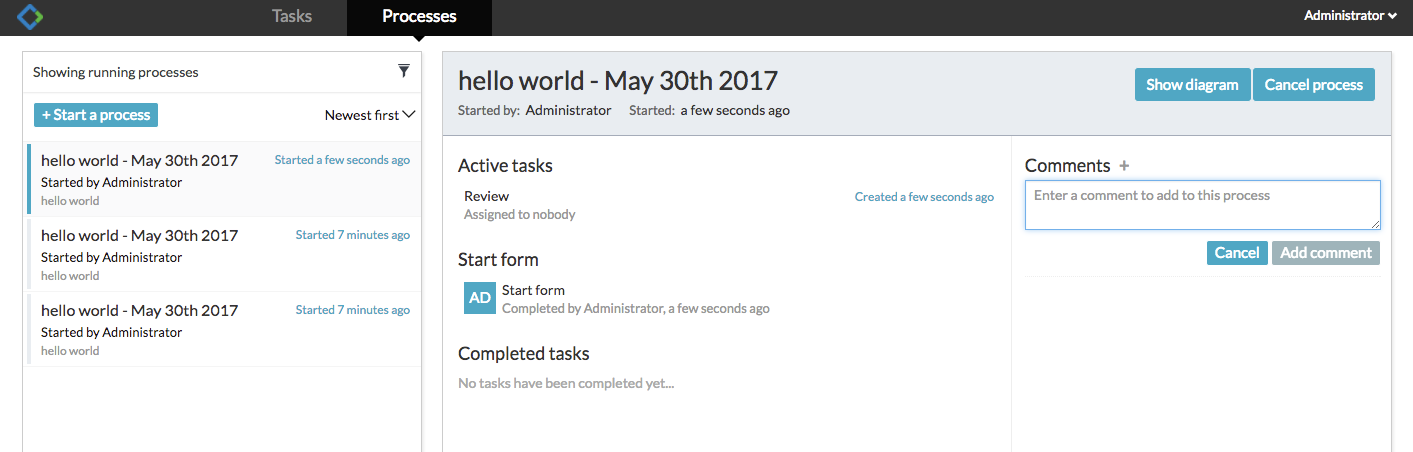Click the Showing running processes header

116,72
